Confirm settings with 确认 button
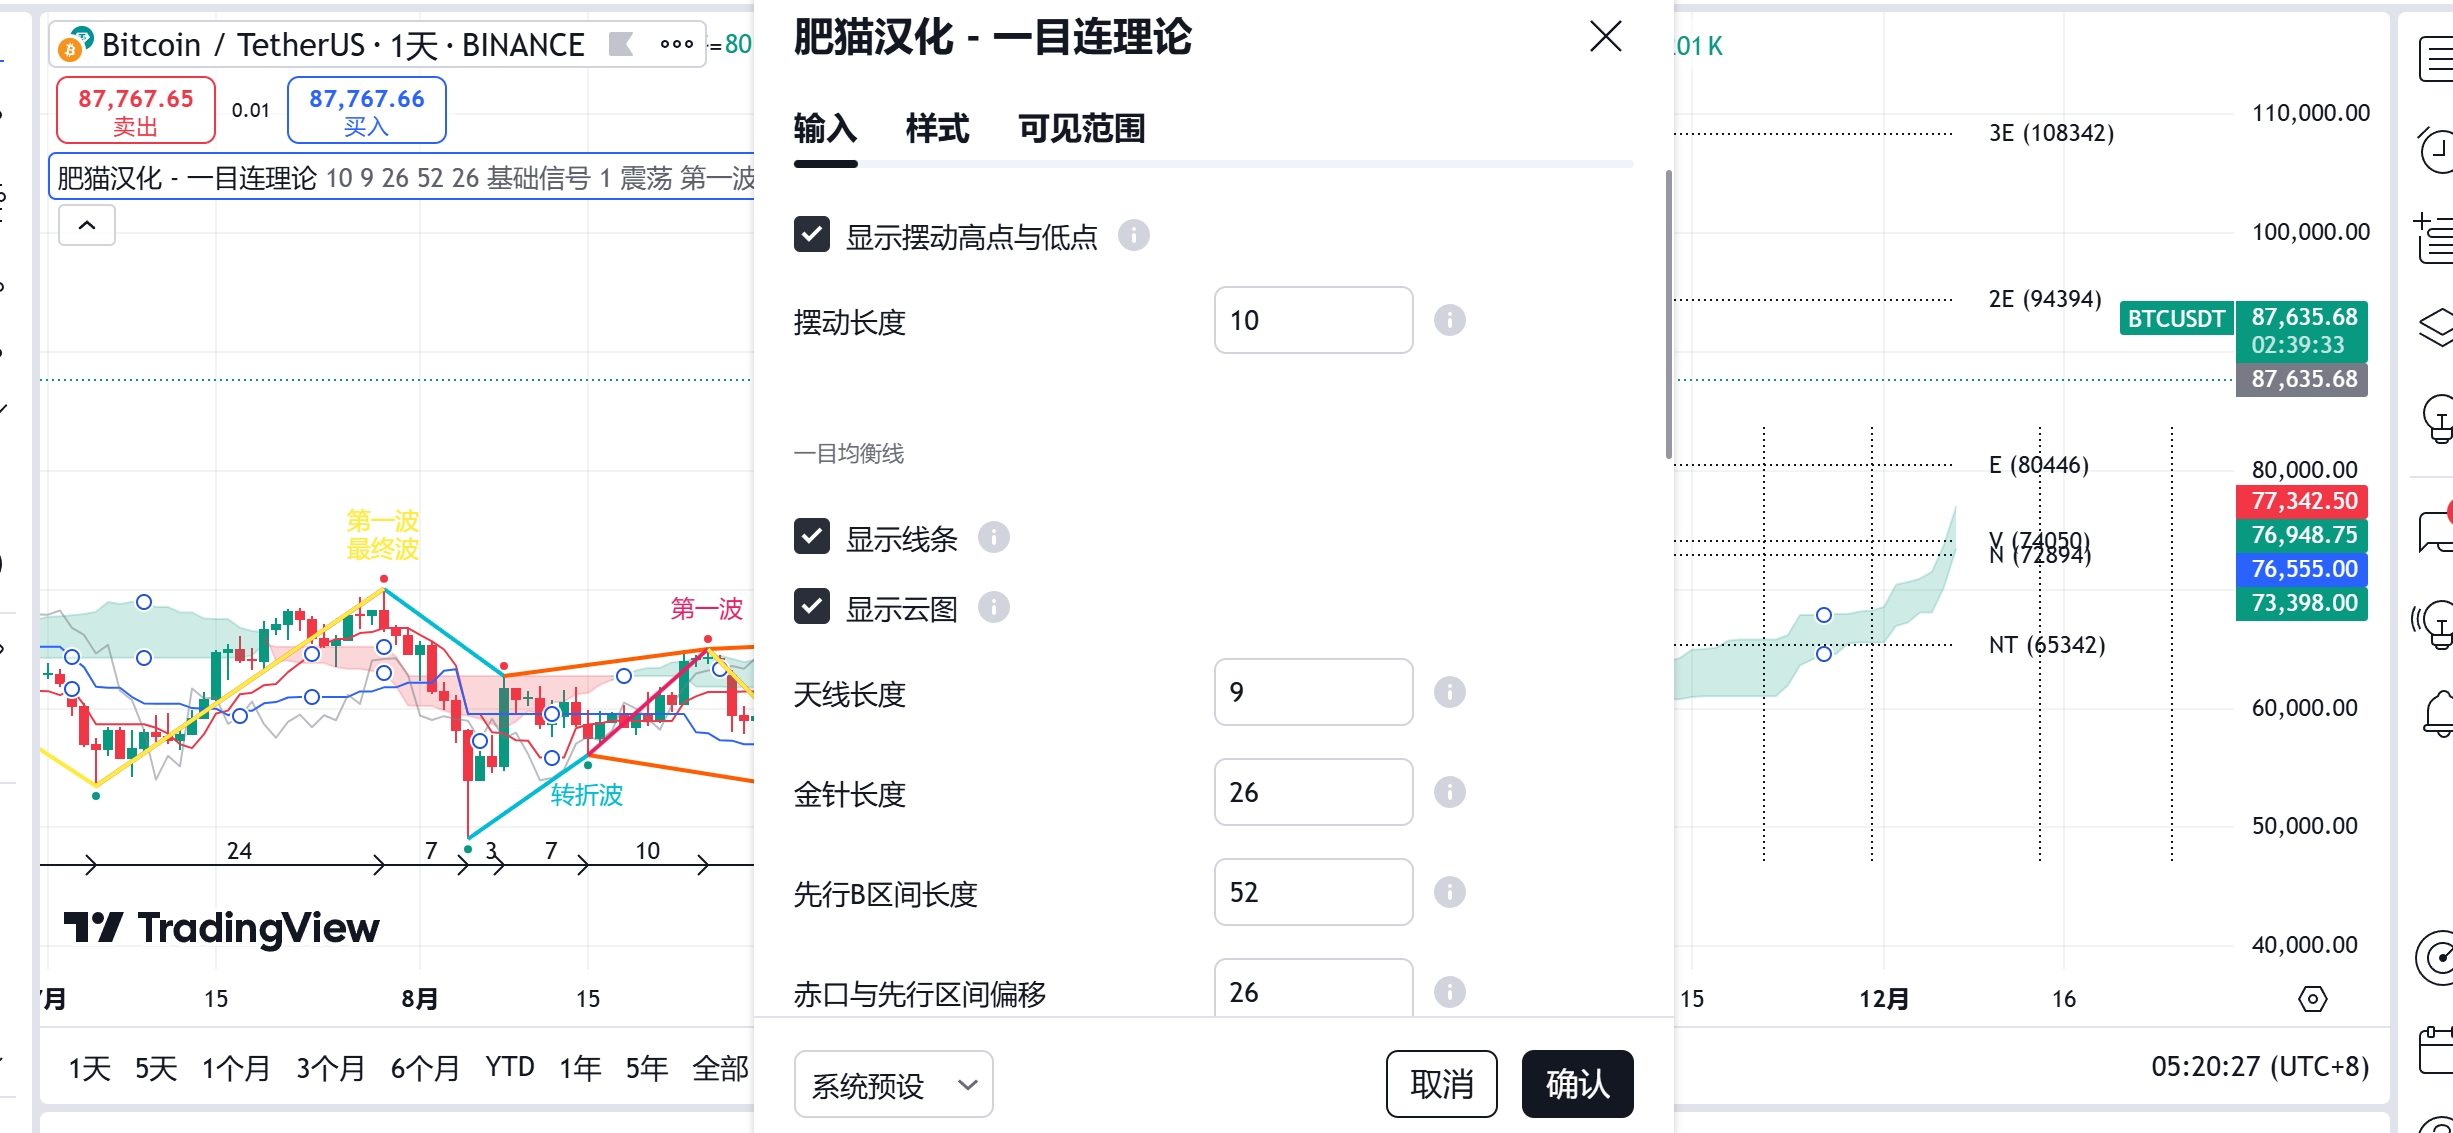2453x1133 pixels. coord(1577,1084)
